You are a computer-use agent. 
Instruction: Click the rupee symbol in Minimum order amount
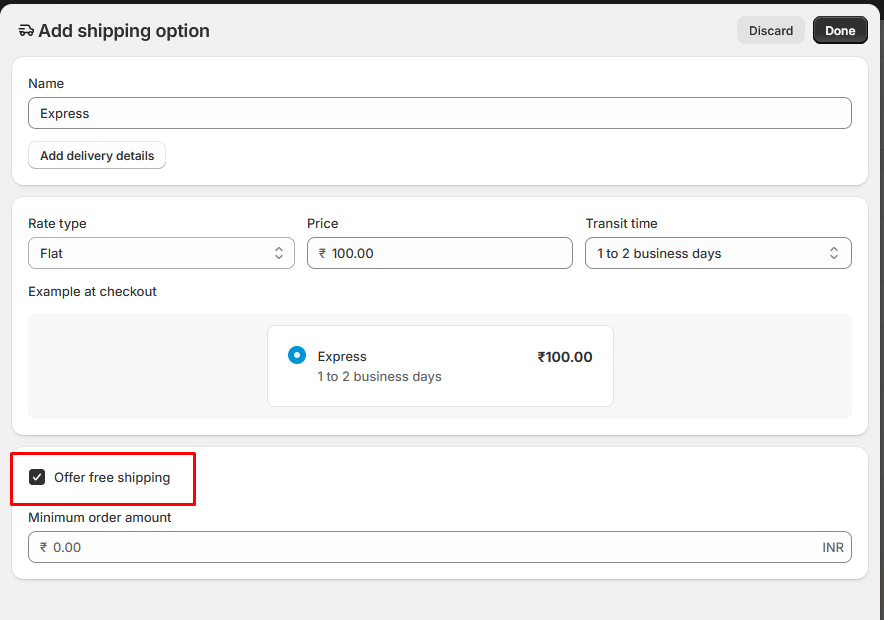point(44,548)
